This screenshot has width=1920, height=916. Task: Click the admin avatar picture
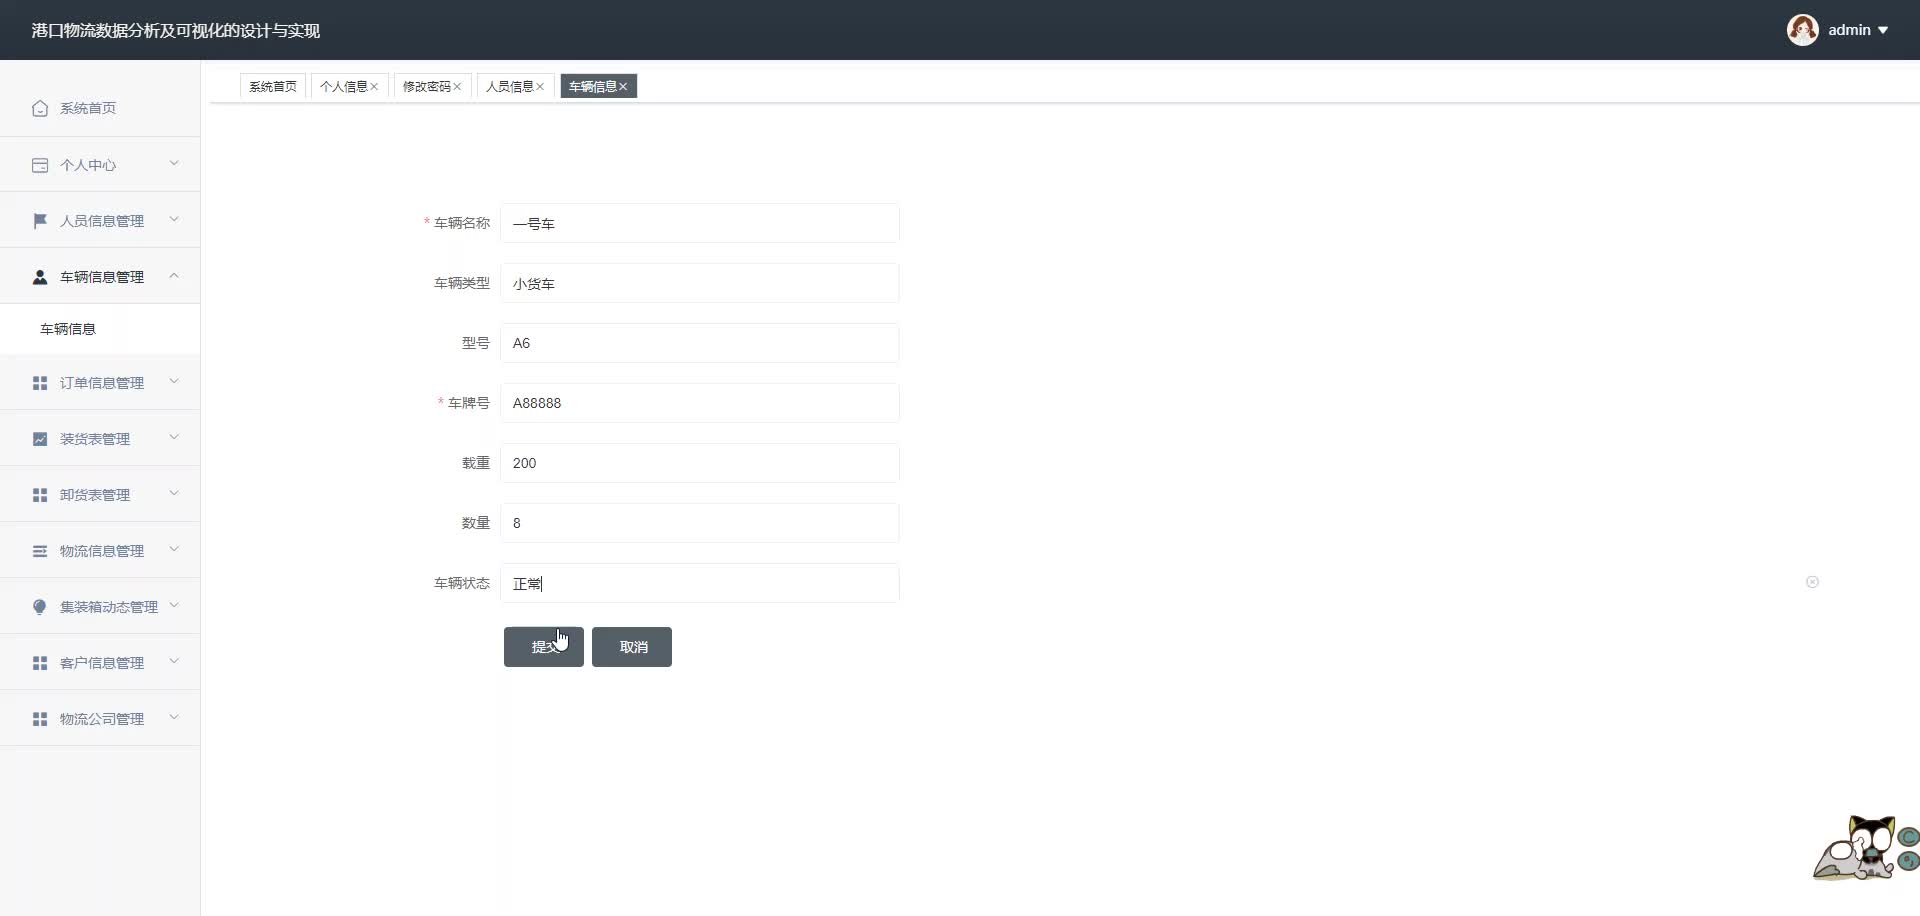pos(1802,30)
